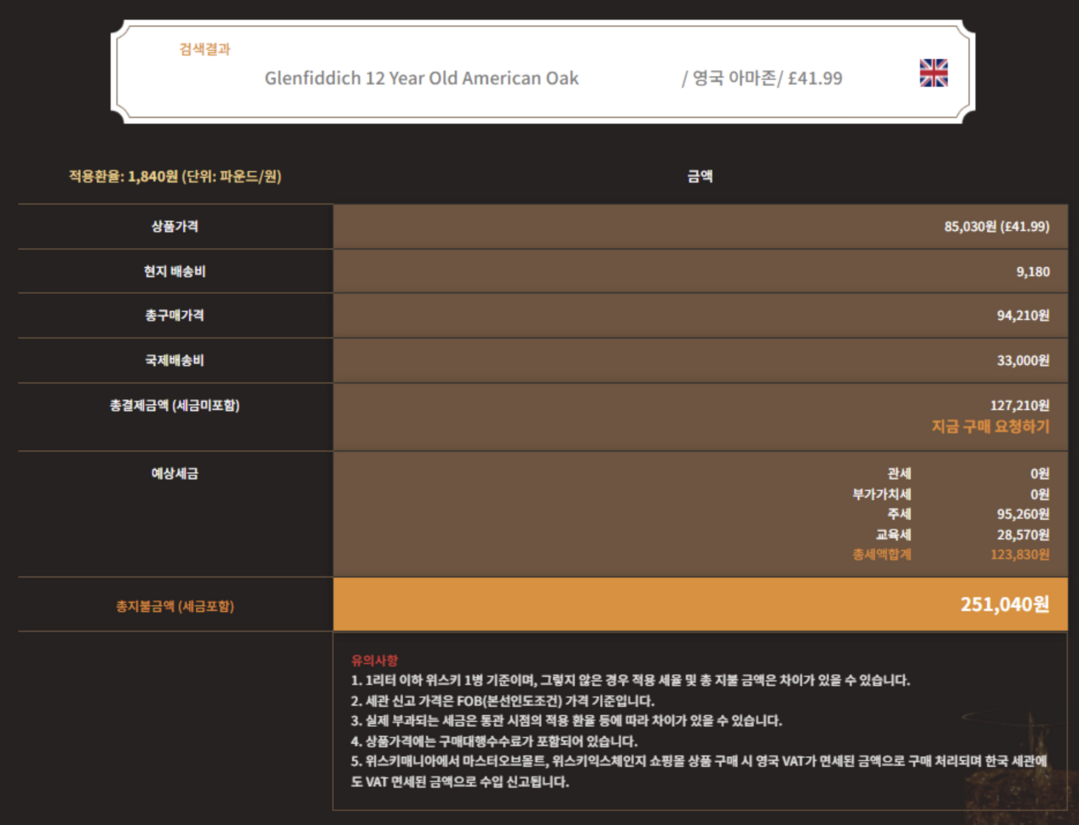The height and width of the screenshot is (825, 1079).
Task: Click note 2 about 'FOB(본선인도조건) 가격 기준'
Action: pos(502,701)
